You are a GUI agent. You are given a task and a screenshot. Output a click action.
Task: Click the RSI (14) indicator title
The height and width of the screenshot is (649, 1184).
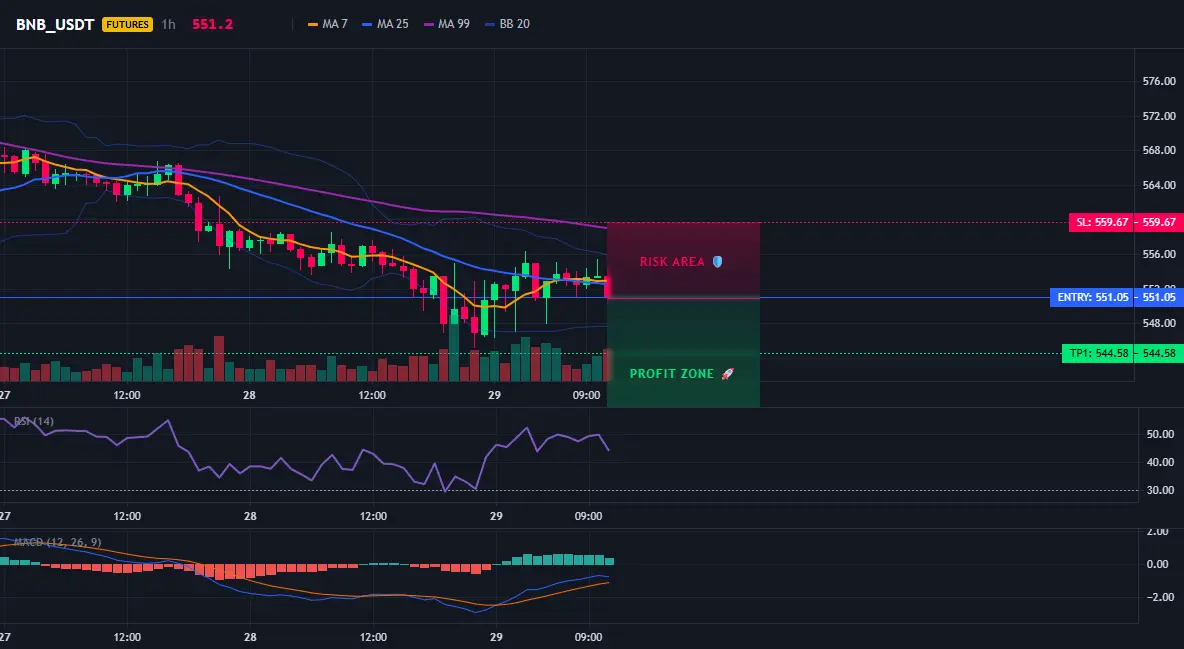34,421
